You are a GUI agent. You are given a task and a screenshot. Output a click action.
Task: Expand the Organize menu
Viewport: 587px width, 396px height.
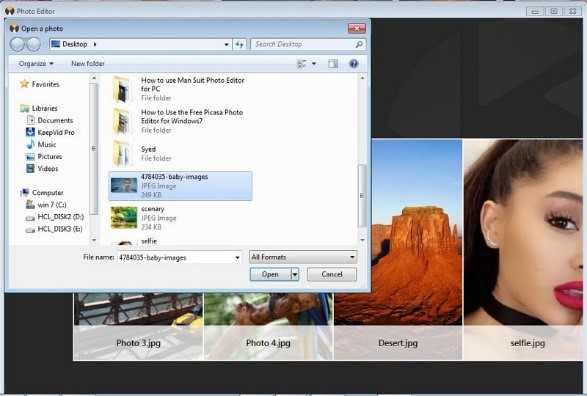point(36,64)
